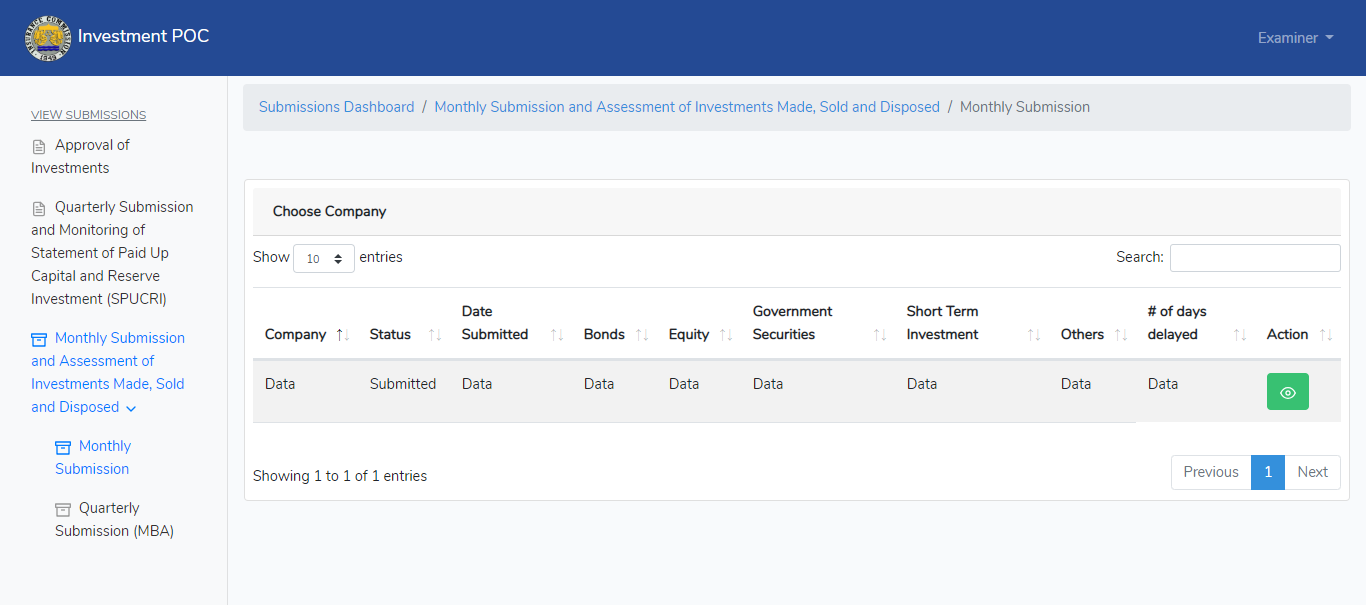The height and width of the screenshot is (605, 1366).
Task: Click the Quarterly Submission SPUCRI document icon
Action: point(39,208)
